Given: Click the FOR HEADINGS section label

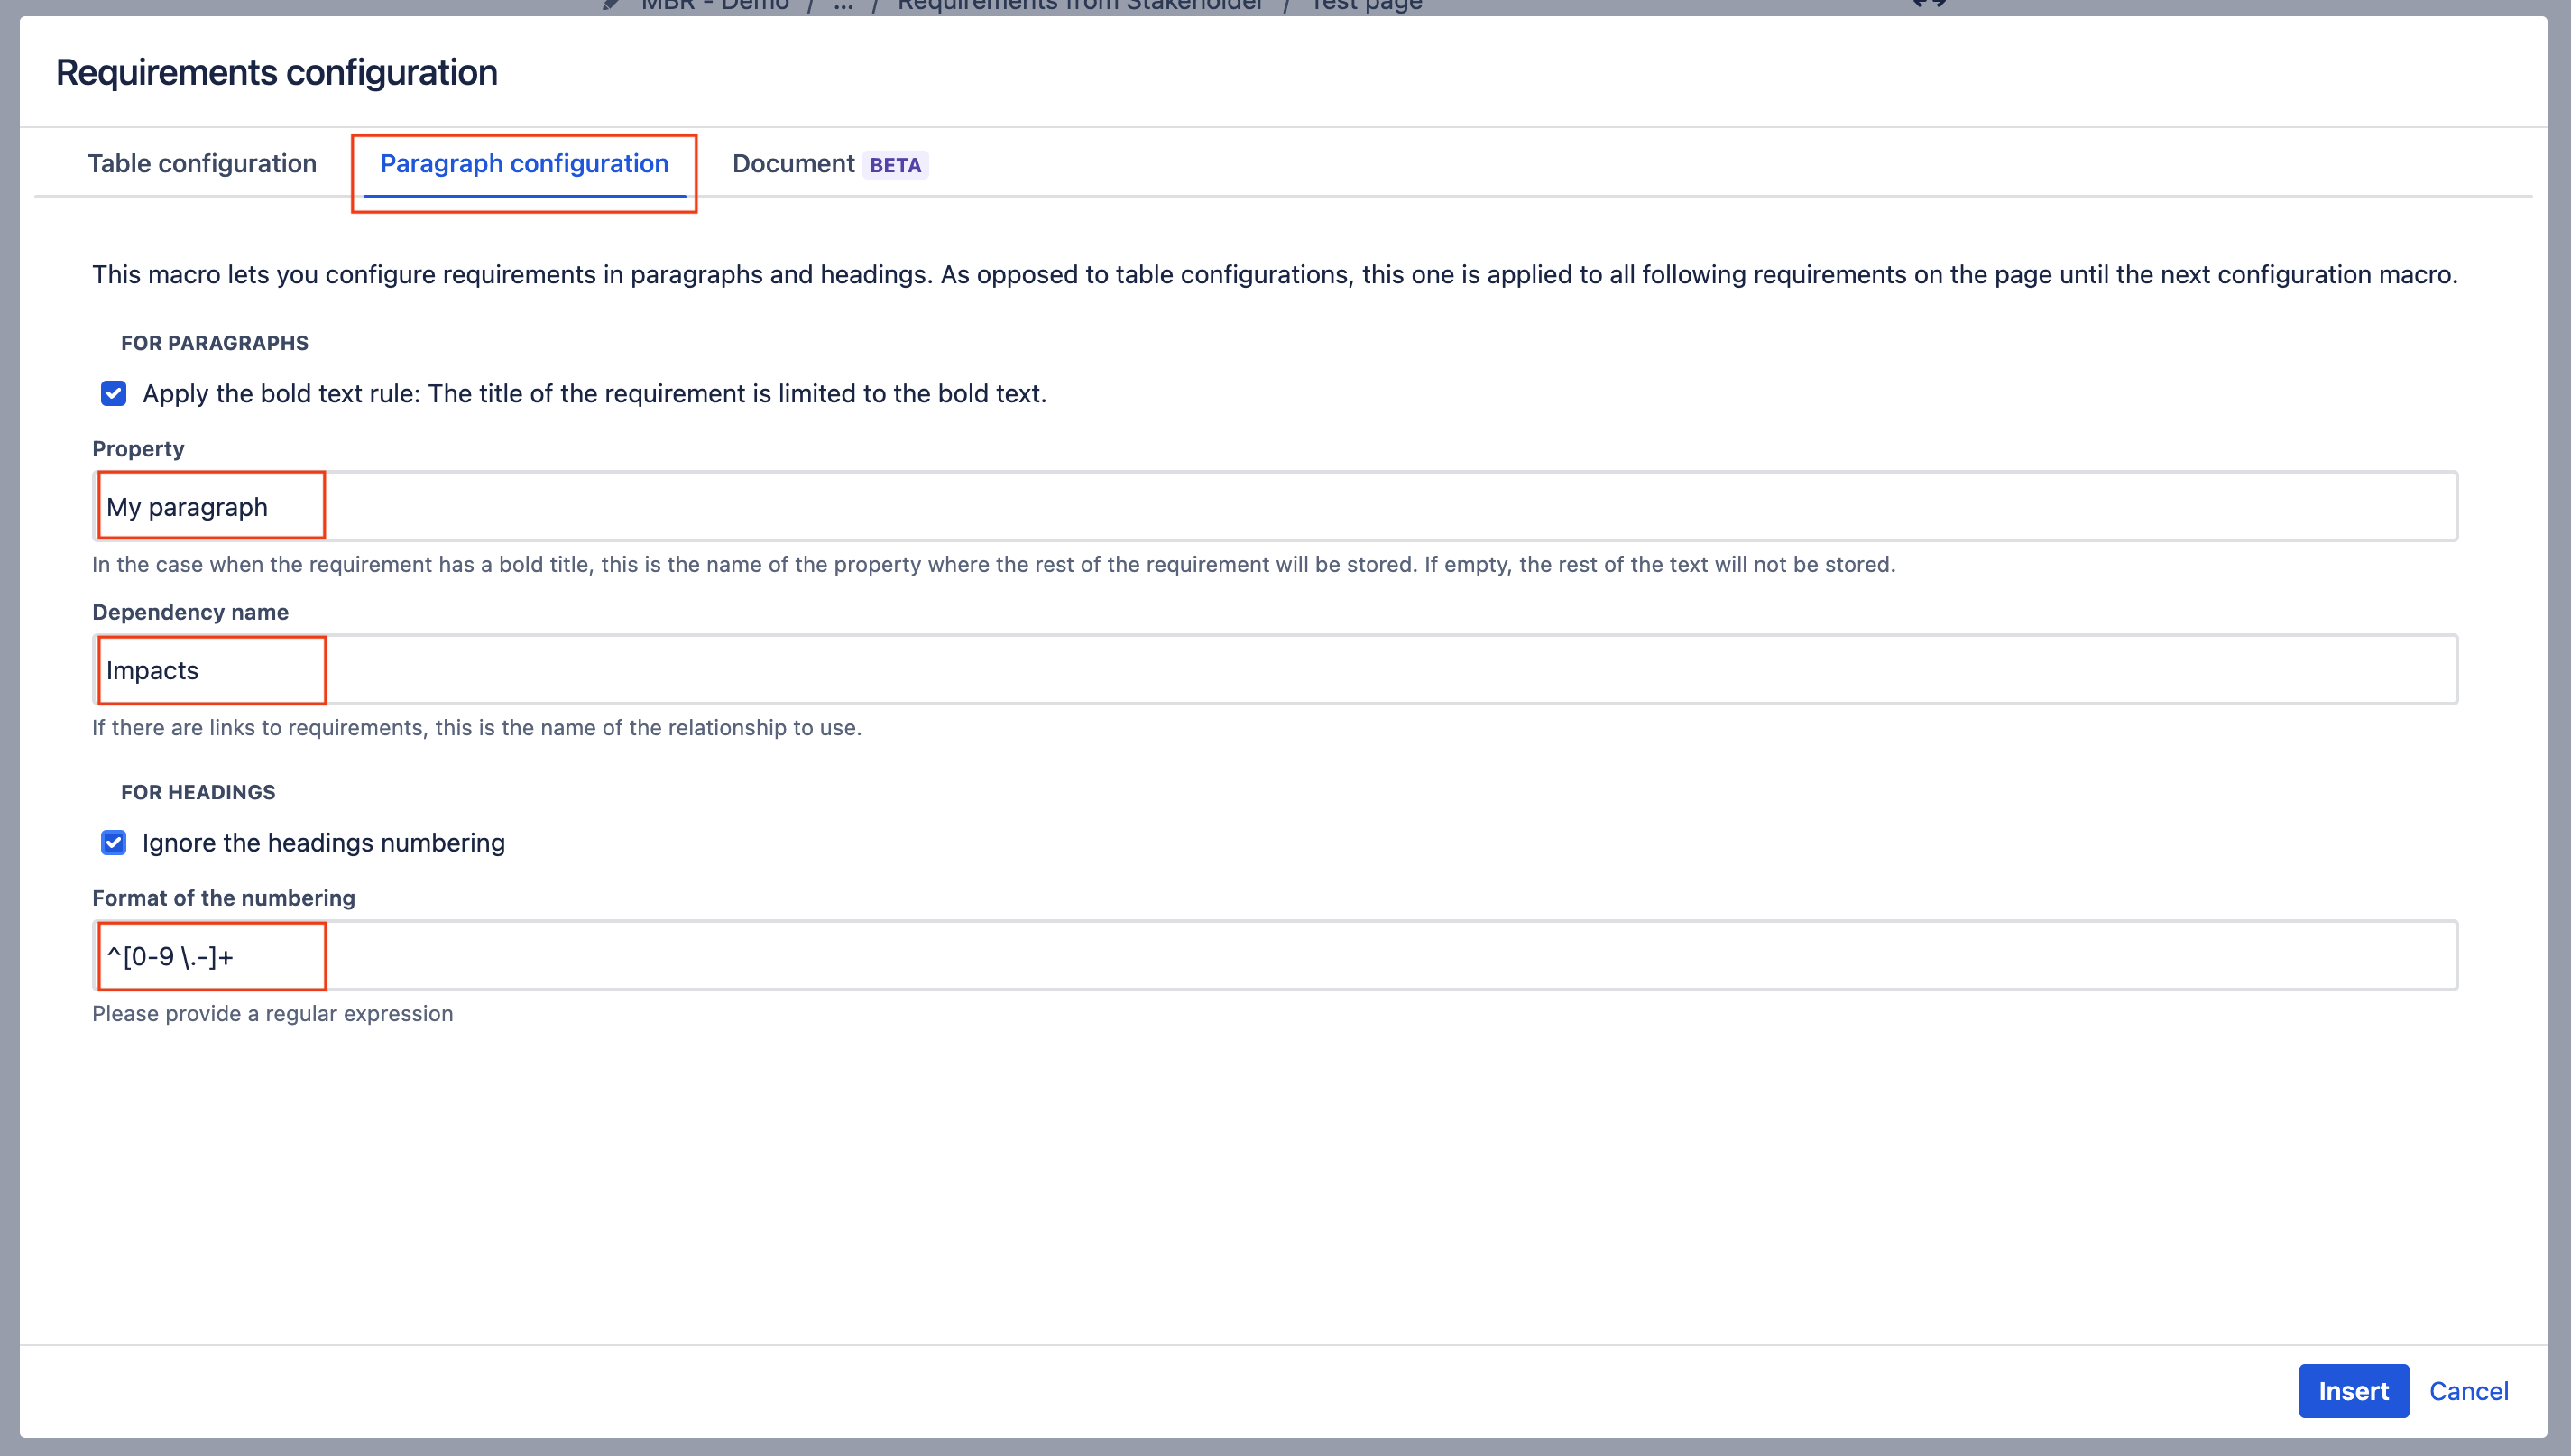Looking at the screenshot, I should pos(197,791).
